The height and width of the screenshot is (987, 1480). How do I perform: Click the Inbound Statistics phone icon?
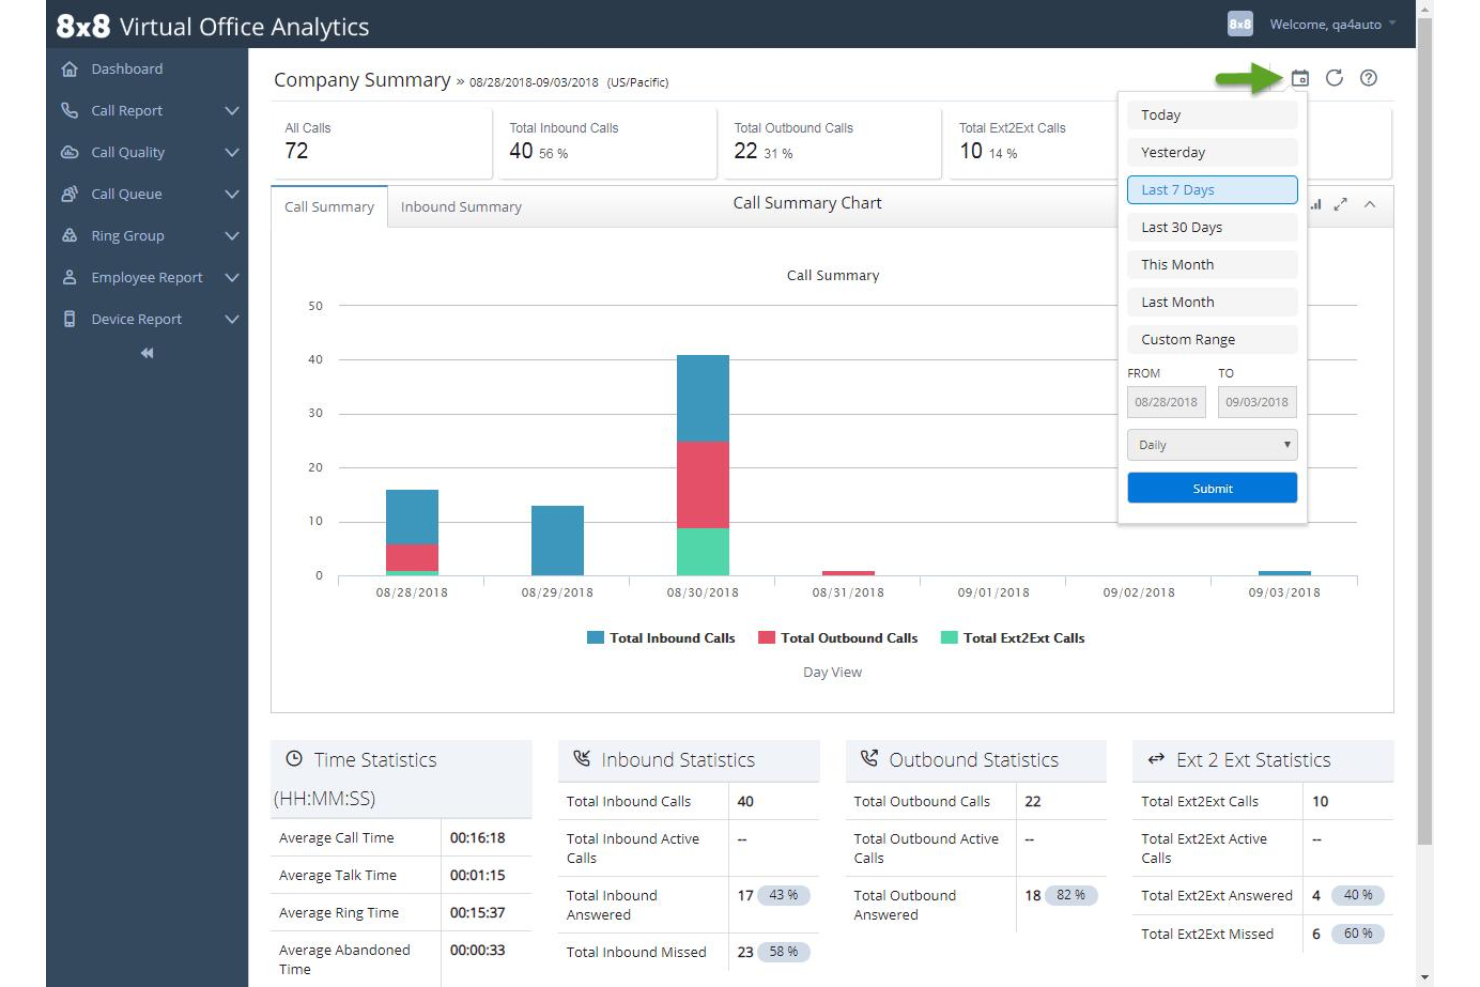pyautogui.click(x=582, y=759)
